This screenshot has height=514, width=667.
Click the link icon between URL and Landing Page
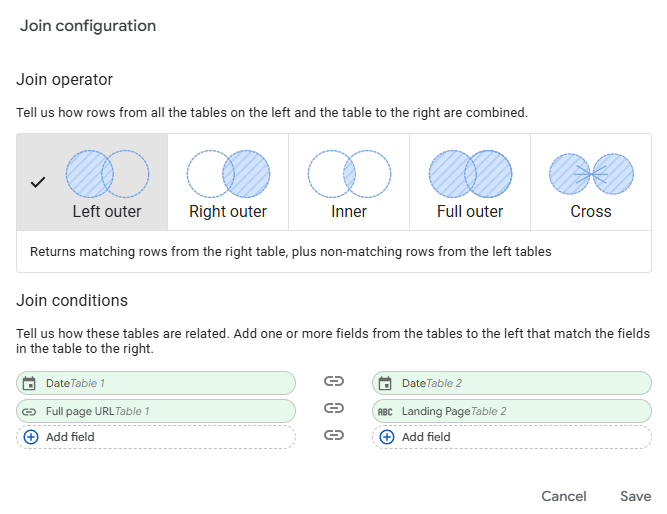pyautogui.click(x=334, y=409)
